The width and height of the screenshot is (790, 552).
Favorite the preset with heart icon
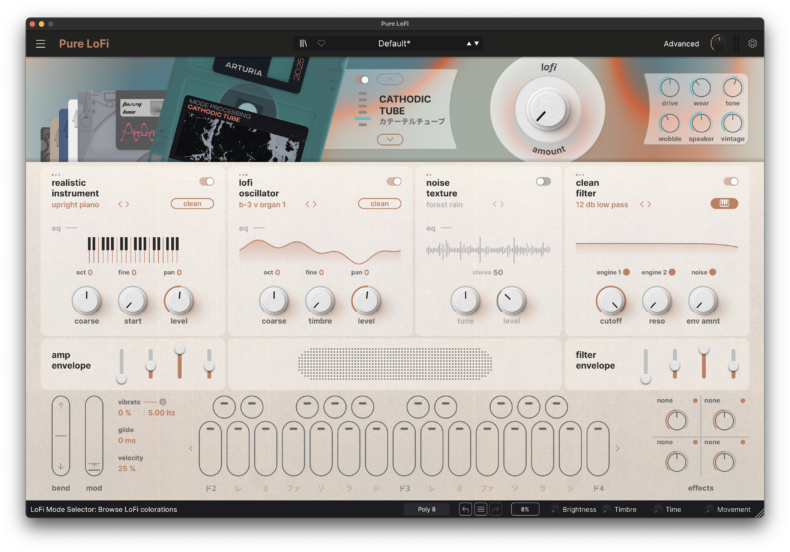[321, 44]
